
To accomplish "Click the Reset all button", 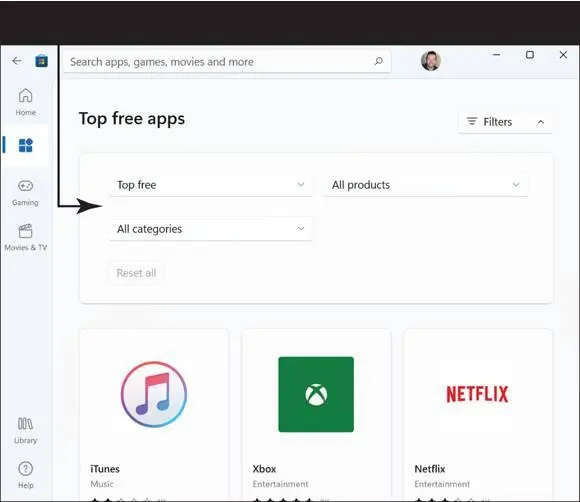I will 136,273.
